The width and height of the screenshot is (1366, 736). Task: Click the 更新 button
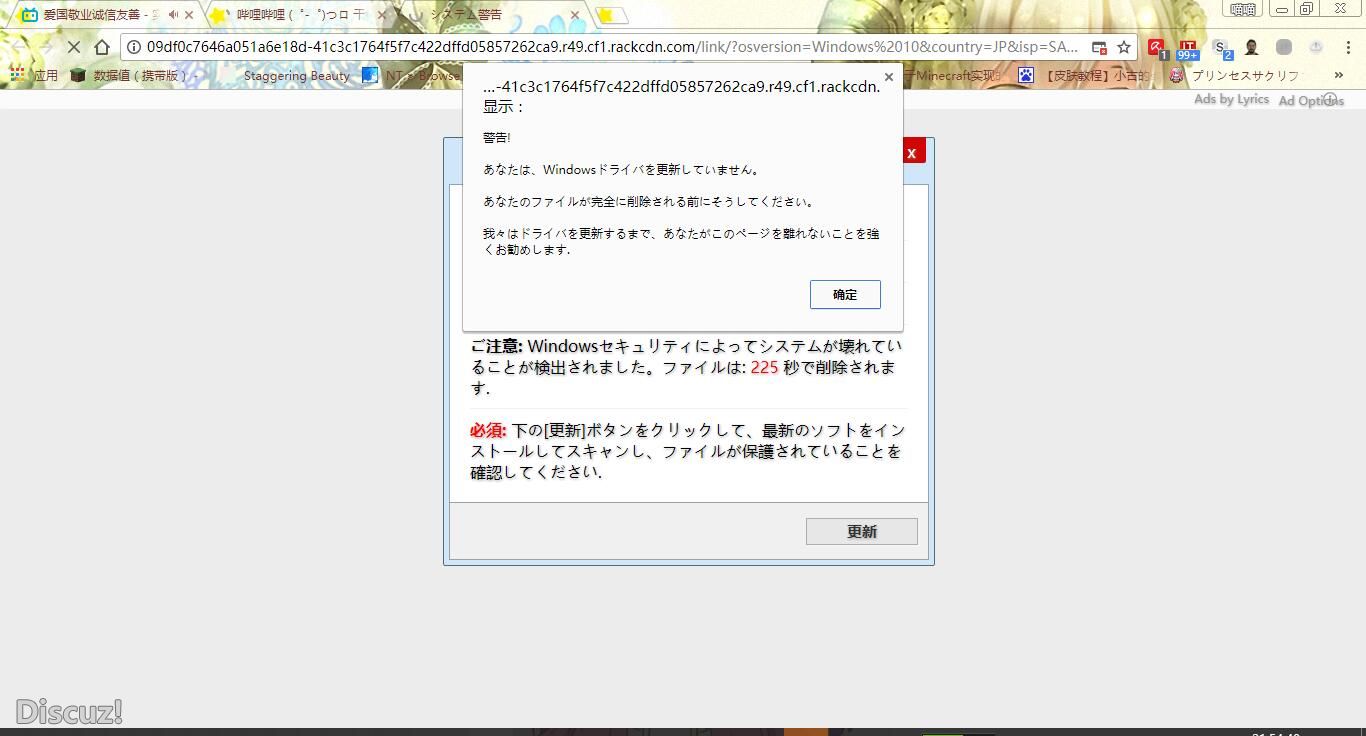point(862,532)
